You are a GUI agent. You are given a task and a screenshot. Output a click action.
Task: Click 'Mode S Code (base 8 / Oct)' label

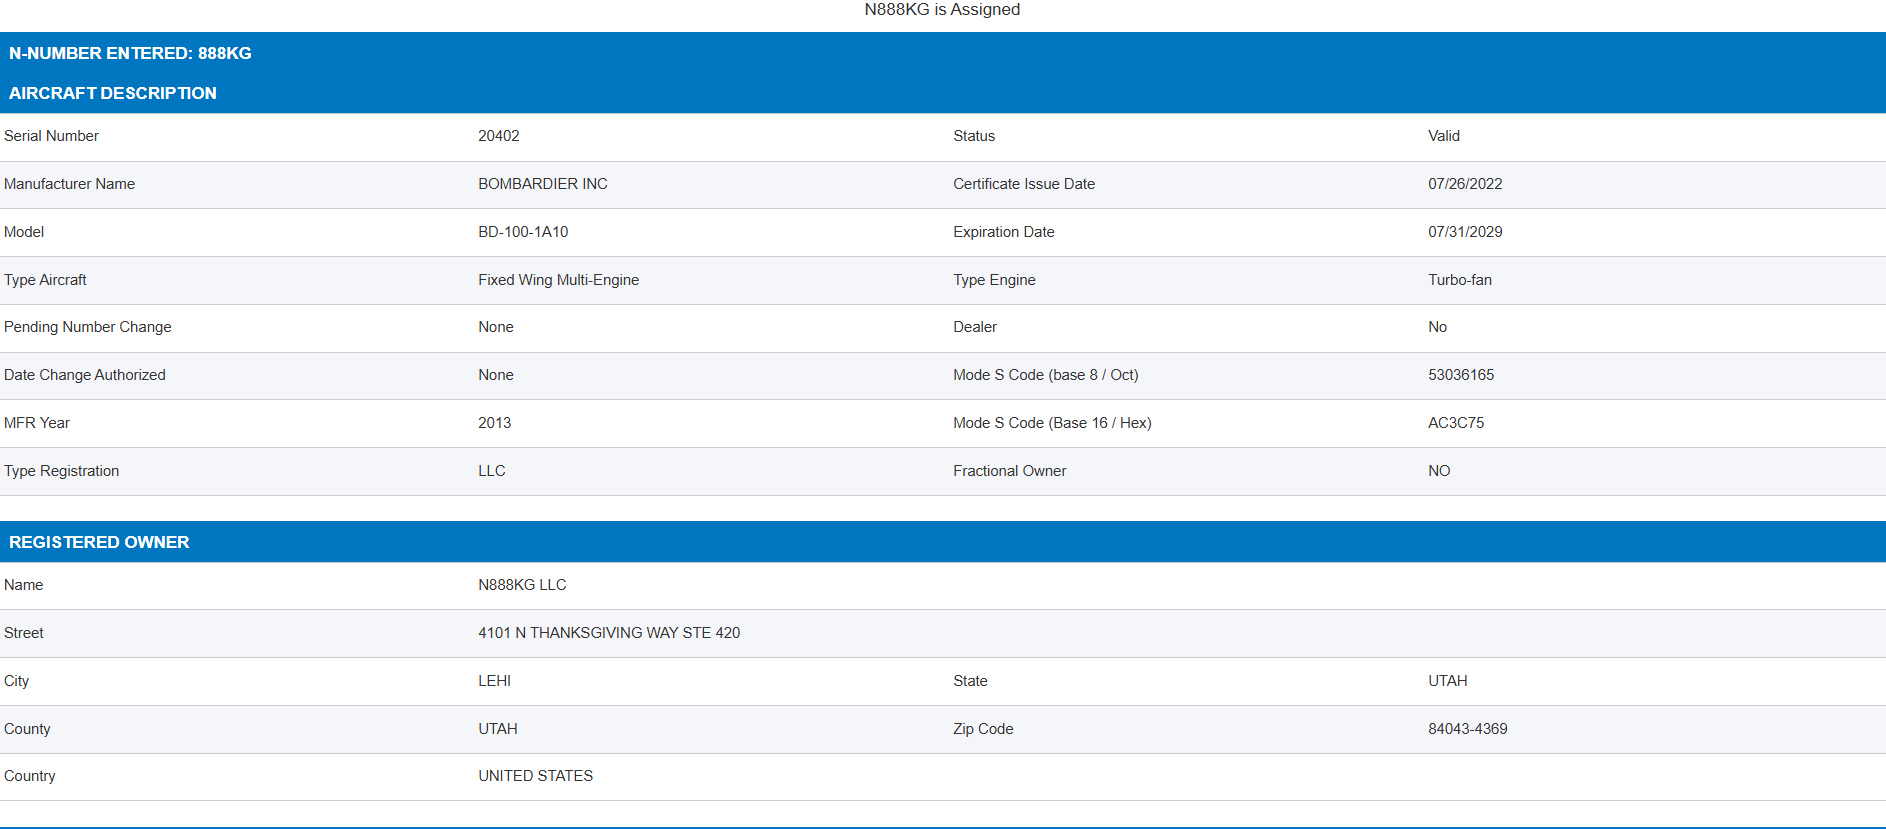pyautogui.click(x=1046, y=375)
